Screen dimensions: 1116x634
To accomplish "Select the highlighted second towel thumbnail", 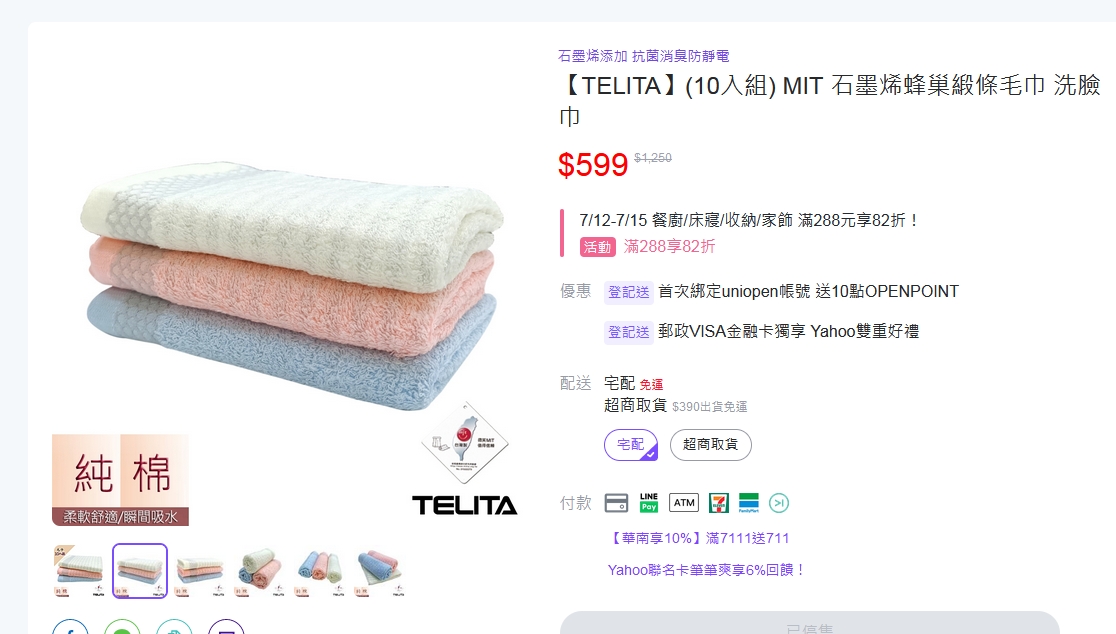I will 140,571.
